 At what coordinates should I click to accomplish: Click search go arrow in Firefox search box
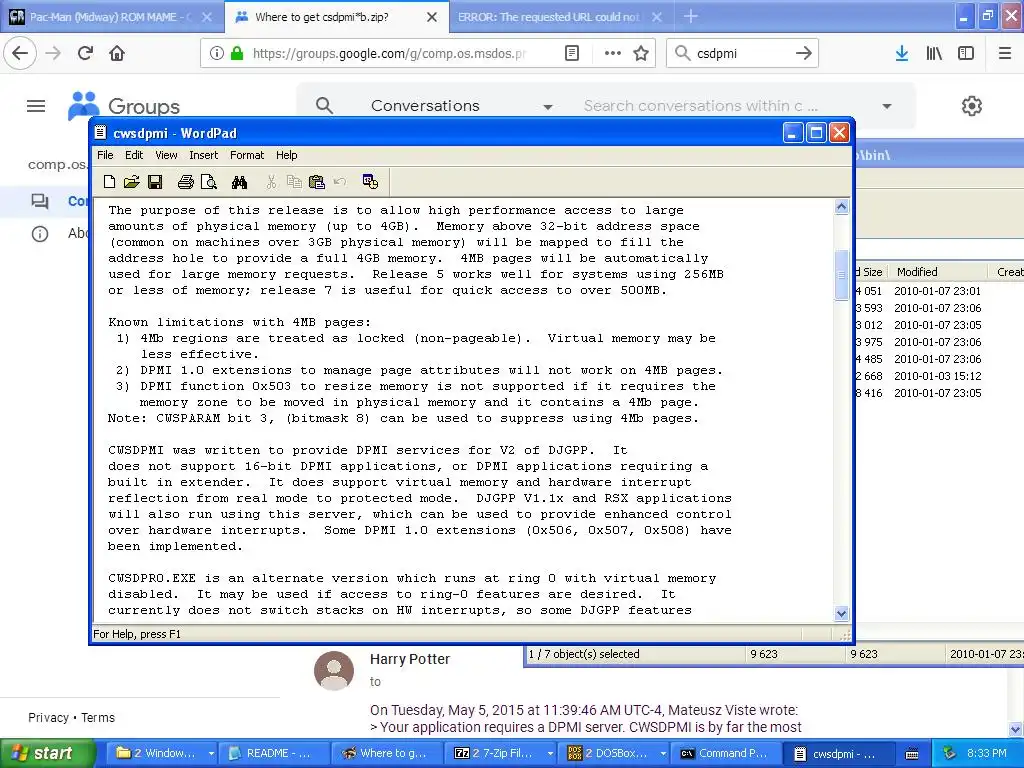pos(804,53)
